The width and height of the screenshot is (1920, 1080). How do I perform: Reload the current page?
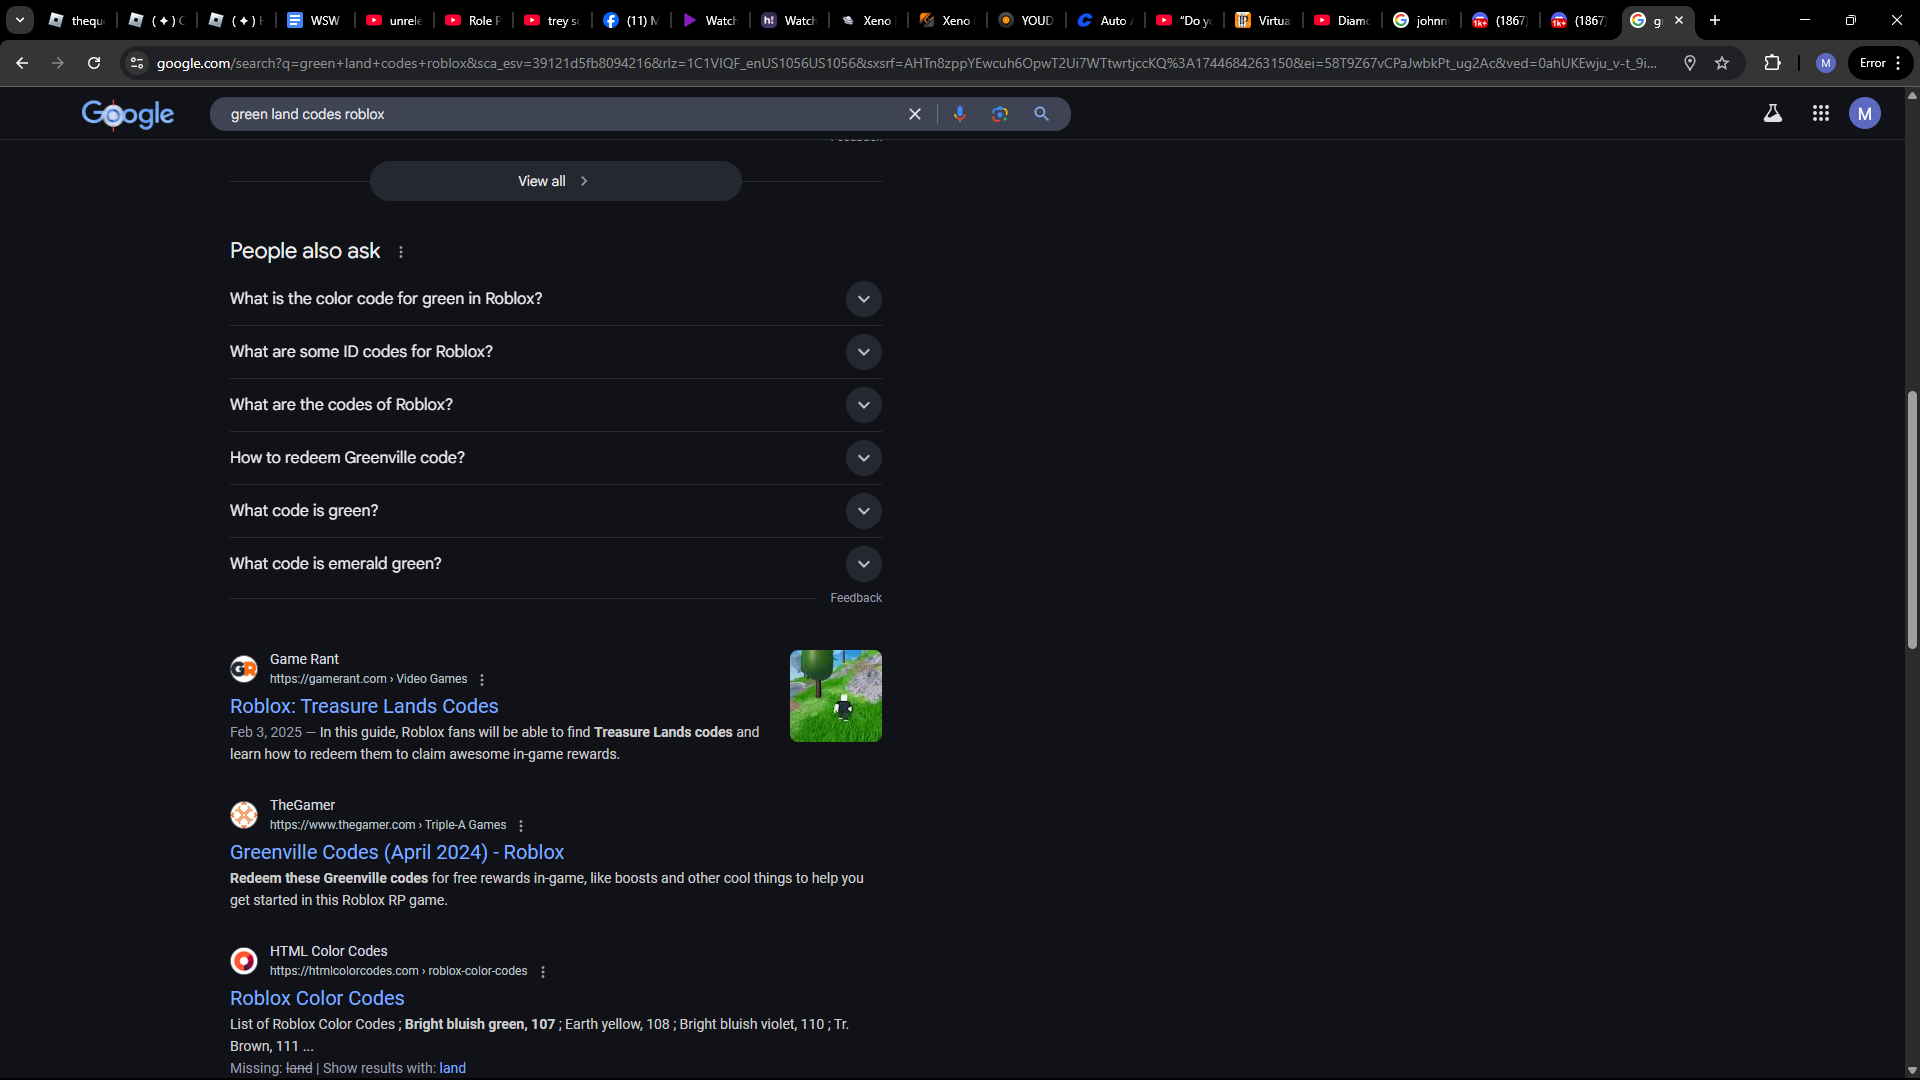tap(94, 63)
